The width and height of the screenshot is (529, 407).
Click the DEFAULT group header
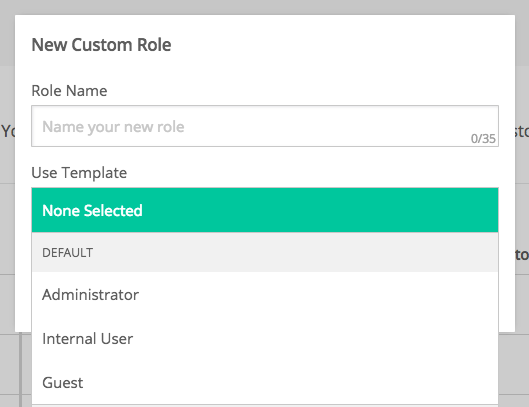pyautogui.click(x=265, y=252)
